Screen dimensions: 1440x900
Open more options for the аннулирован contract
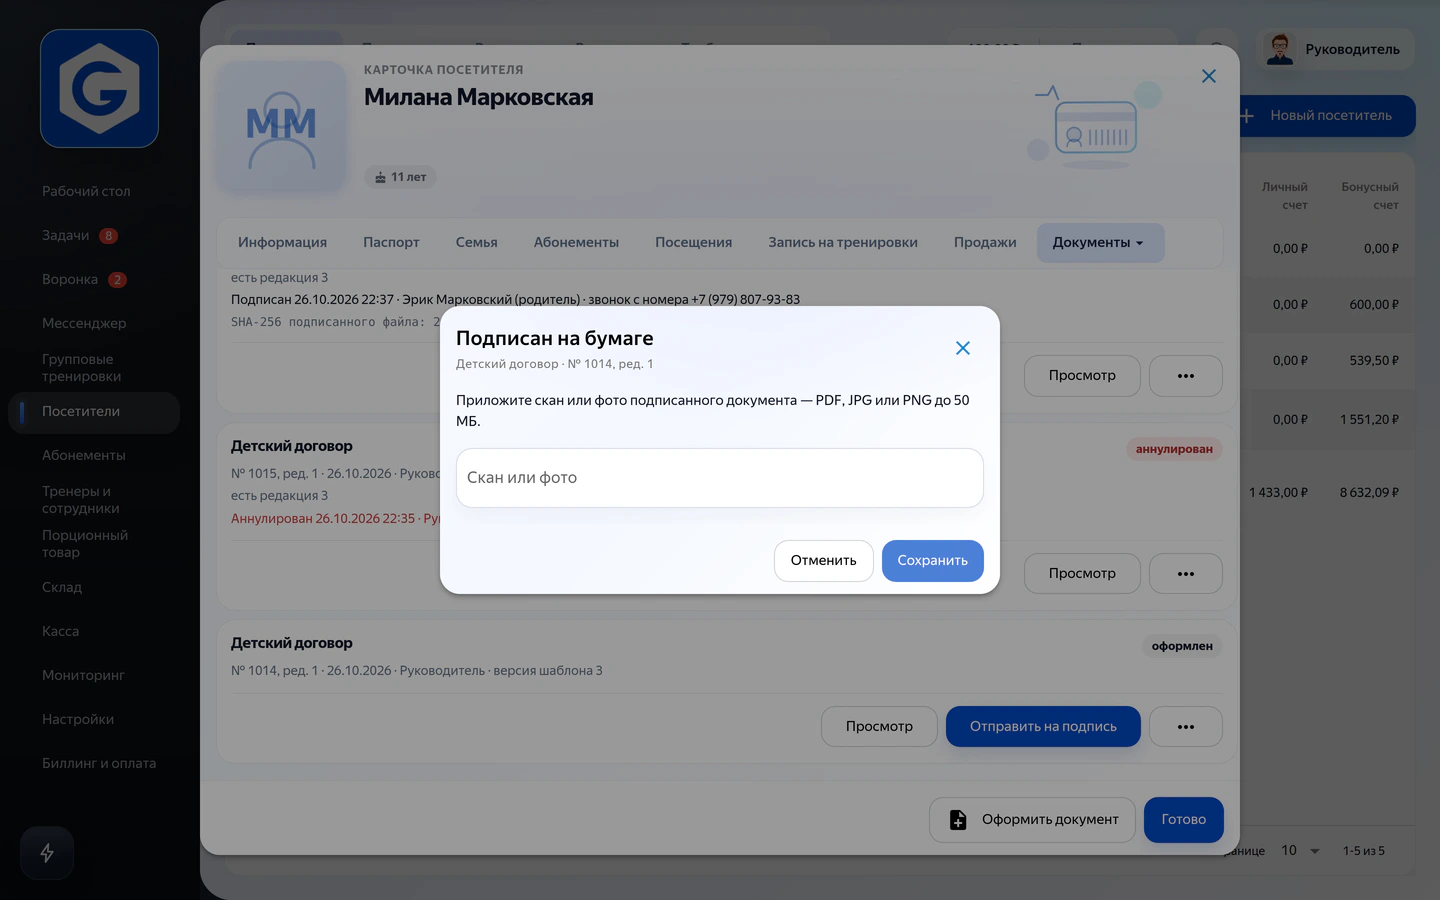coord(1185,574)
